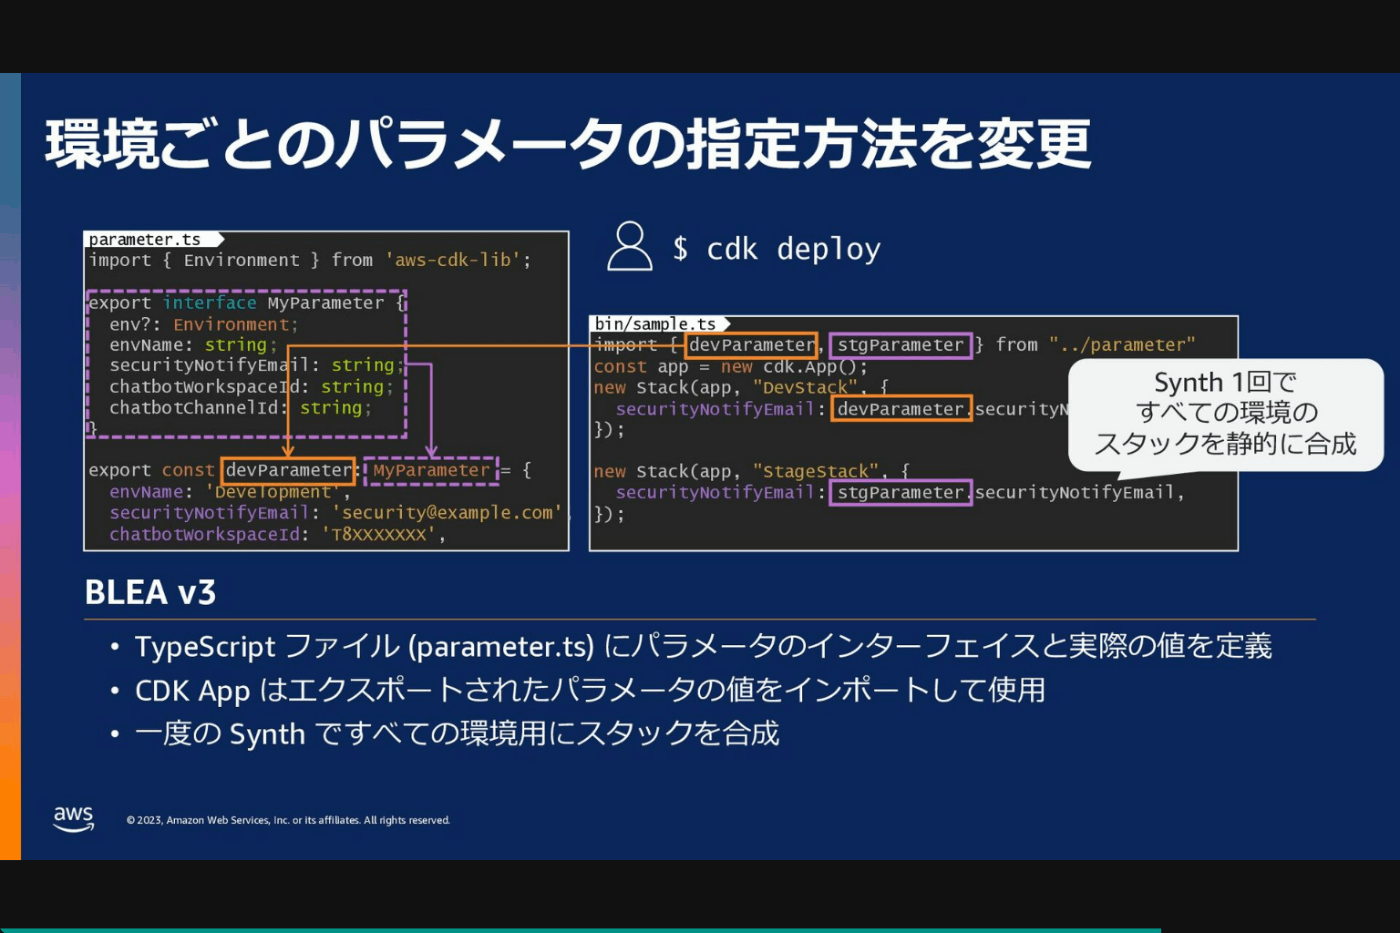Click the 'BLEA v3' heading
Viewport: 1400px width, 933px height.
coord(150,592)
